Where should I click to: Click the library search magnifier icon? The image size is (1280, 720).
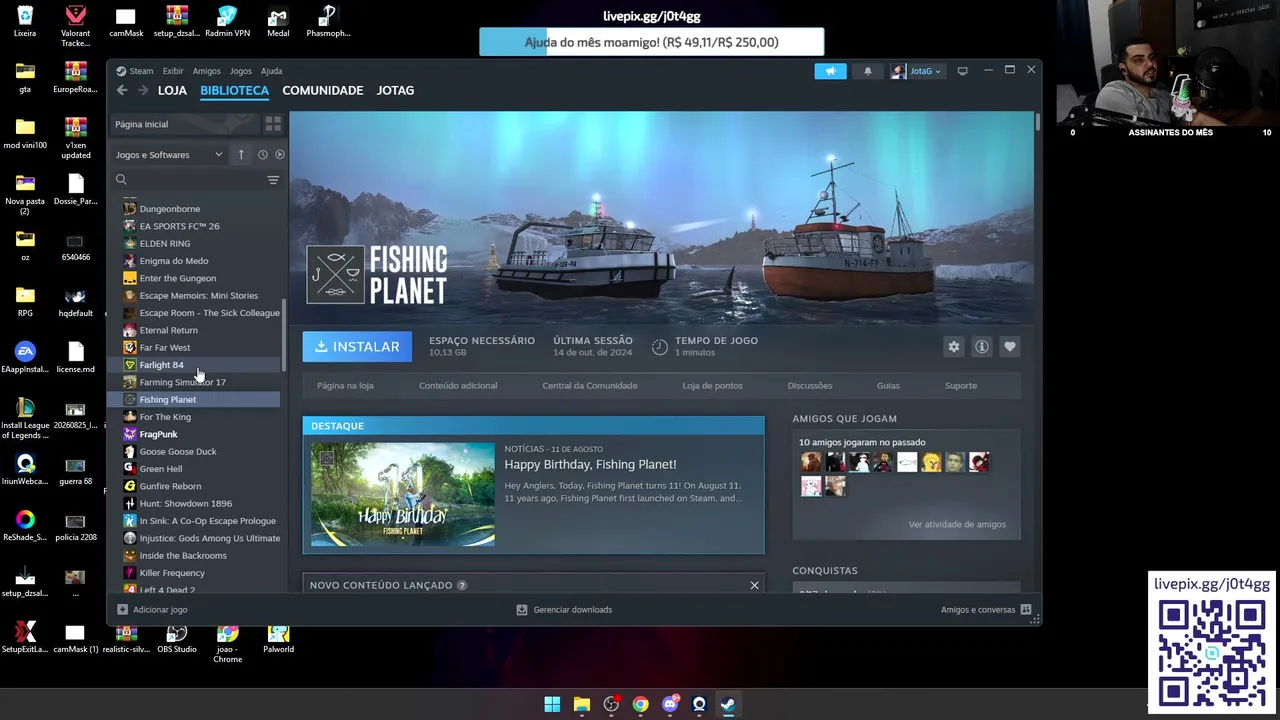pyautogui.click(x=121, y=180)
